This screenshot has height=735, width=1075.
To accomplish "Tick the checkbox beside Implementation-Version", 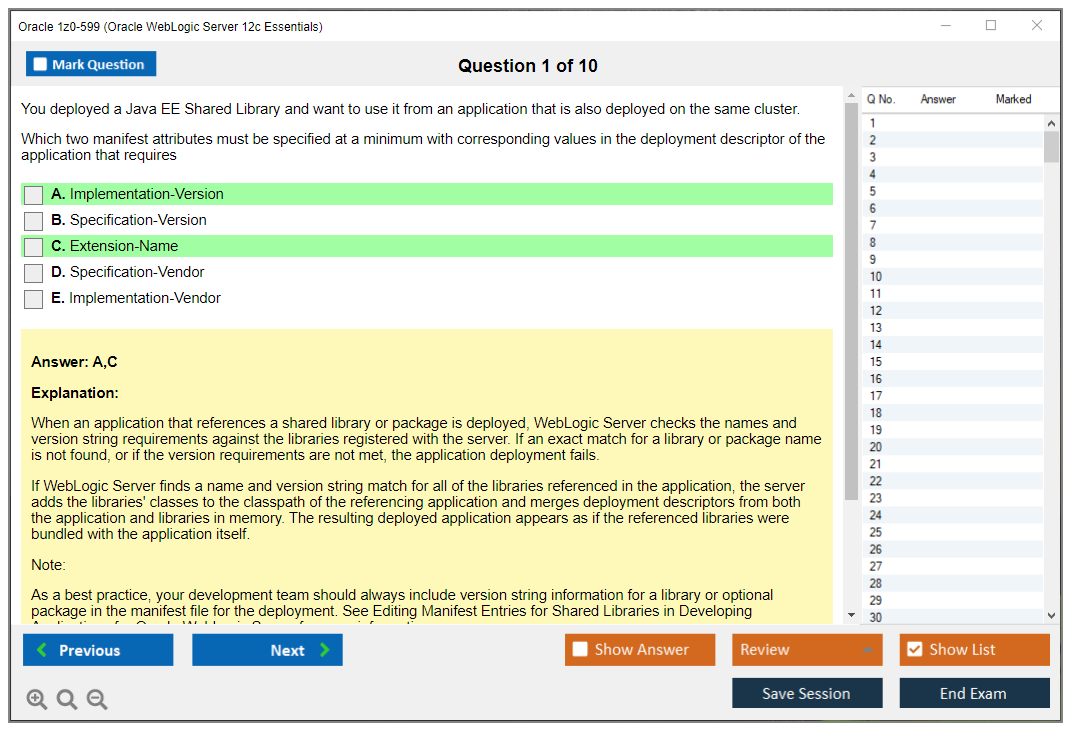I will pyautogui.click(x=33, y=194).
